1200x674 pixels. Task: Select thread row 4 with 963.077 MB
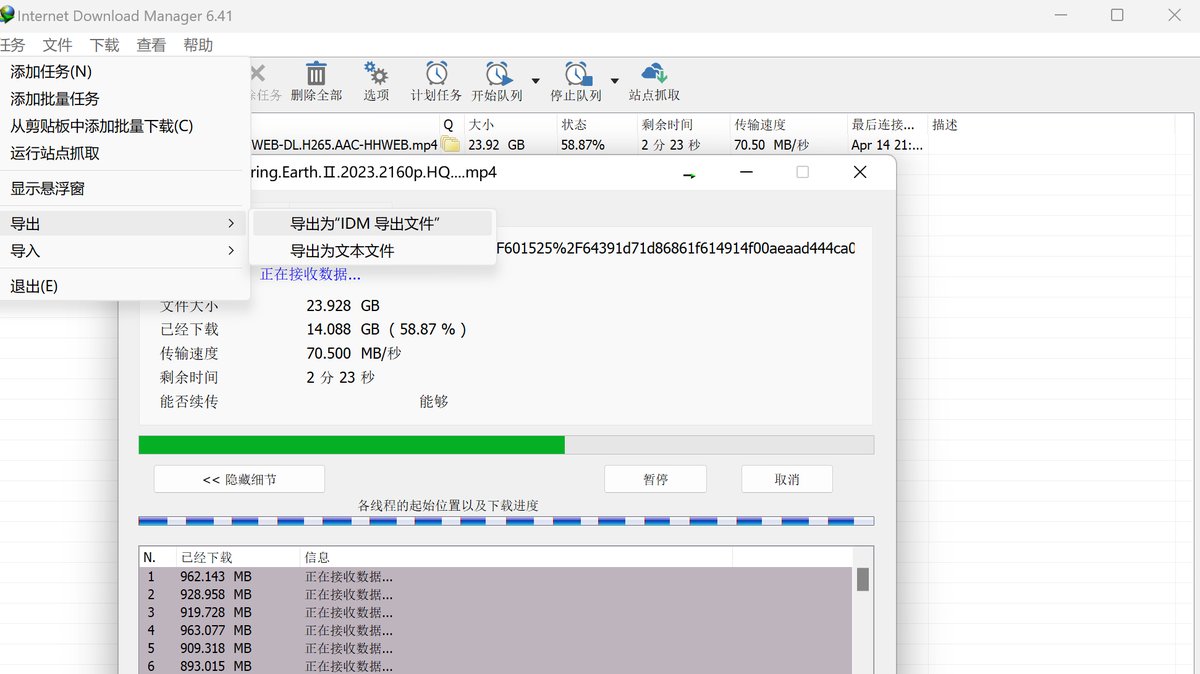496,631
